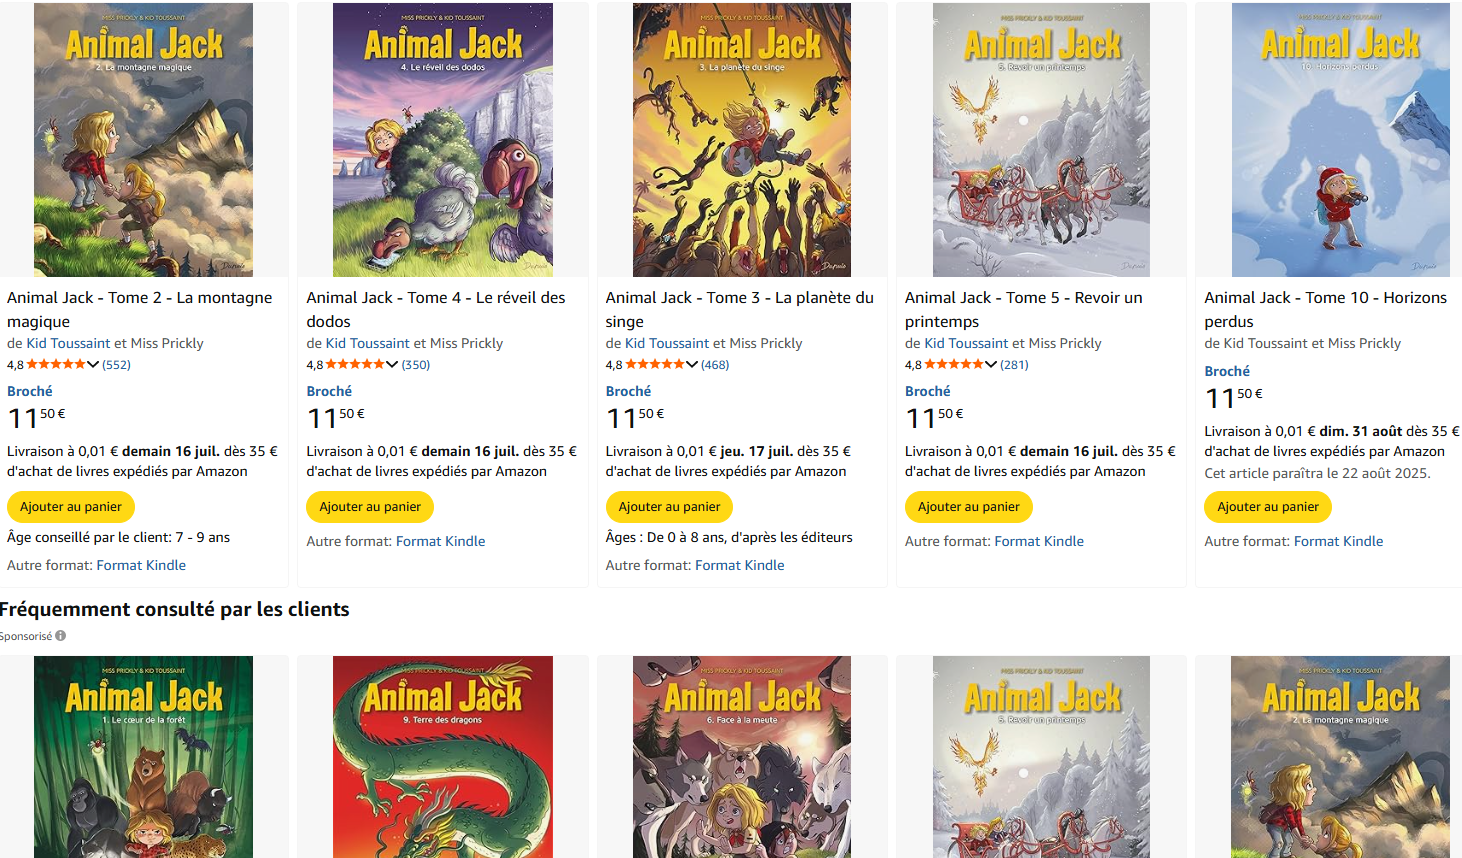Open rating breakdown chevron for Tome 3
Viewport: 1462px width, 858px height.
click(692, 365)
